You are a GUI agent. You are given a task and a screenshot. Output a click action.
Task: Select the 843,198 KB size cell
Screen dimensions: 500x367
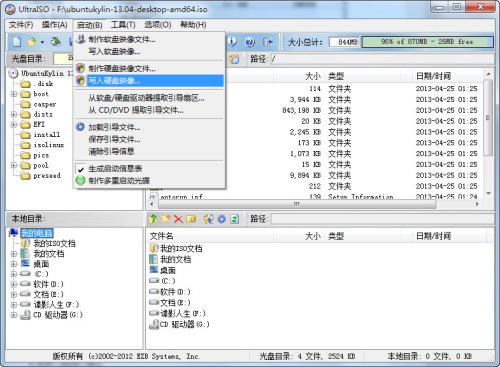click(301, 110)
